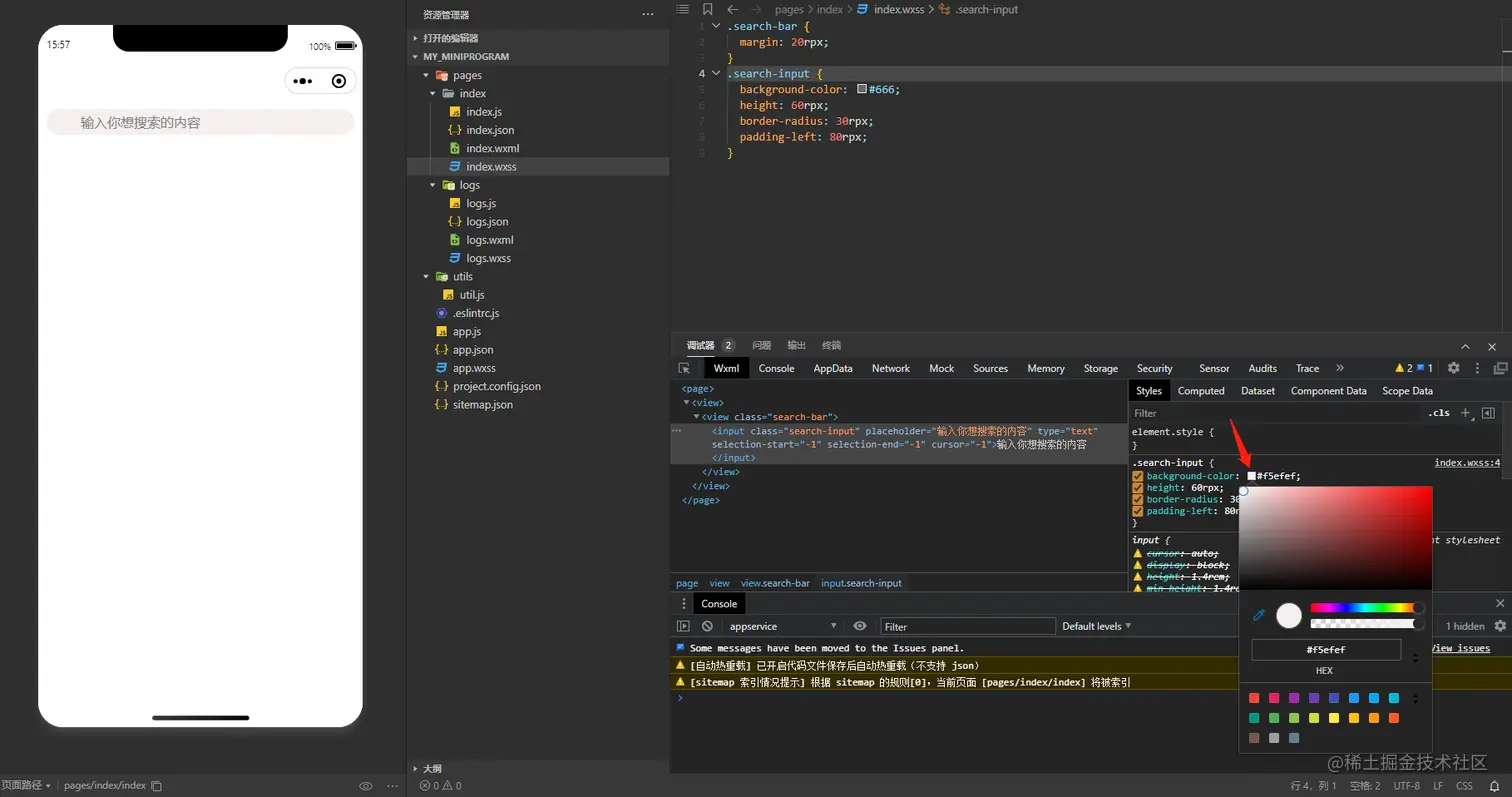Navigate back with the editor arrow
This screenshot has width=1512, height=797.
point(733,9)
